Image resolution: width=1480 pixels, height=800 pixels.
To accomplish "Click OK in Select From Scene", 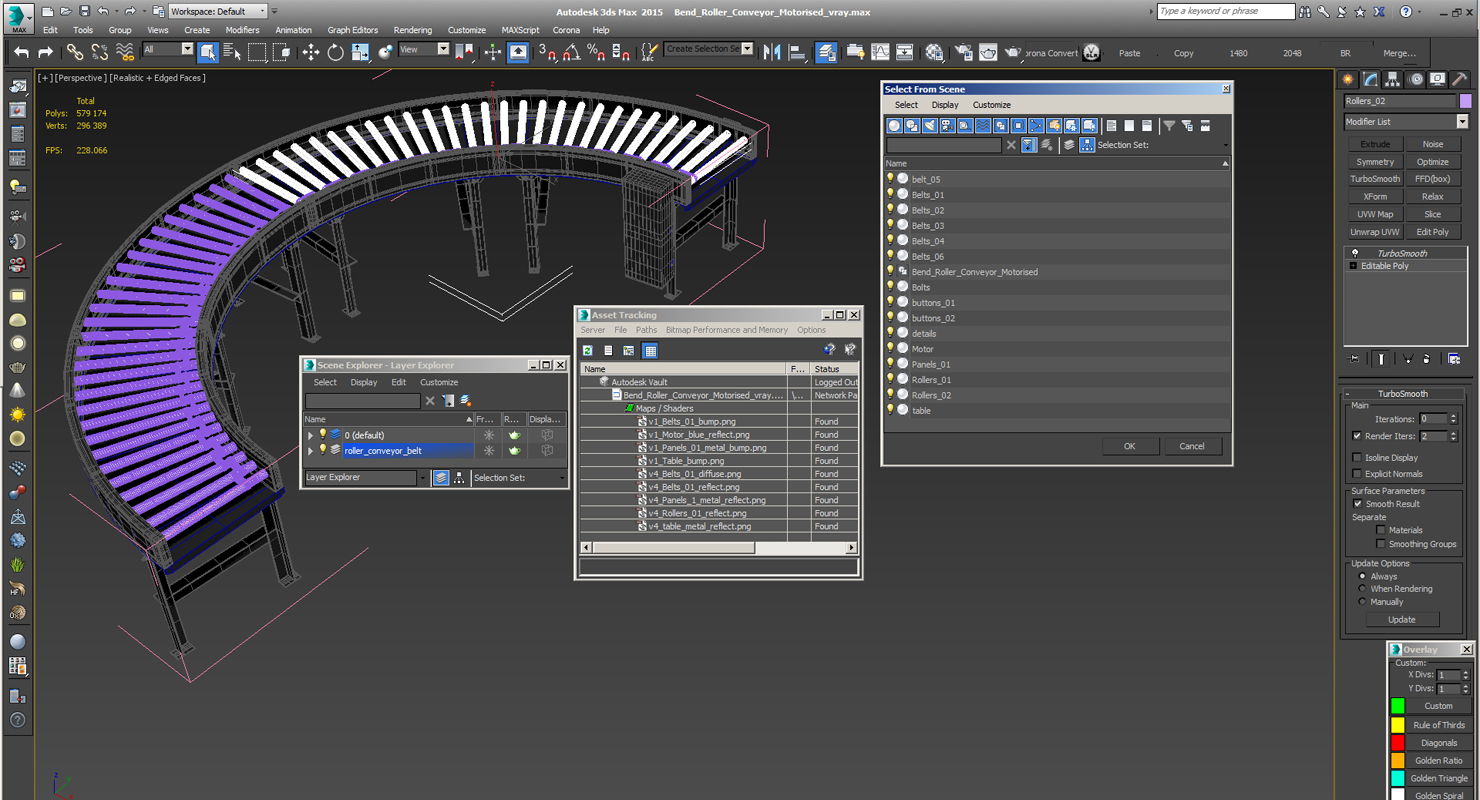I will [1129, 446].
